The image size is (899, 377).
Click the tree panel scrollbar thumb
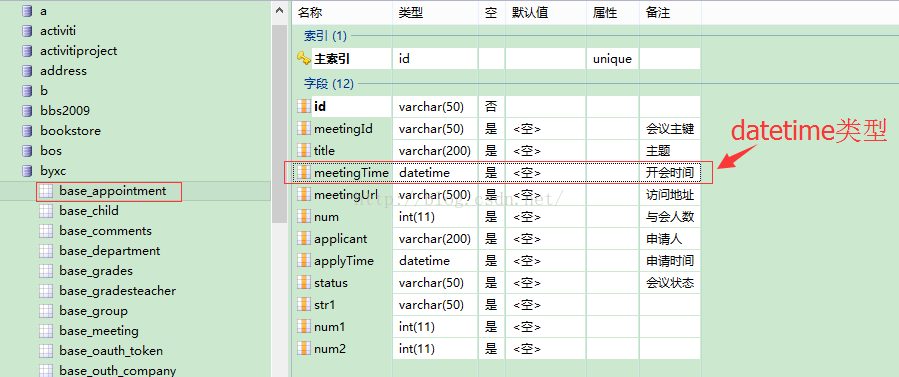(x=279, y=123)
